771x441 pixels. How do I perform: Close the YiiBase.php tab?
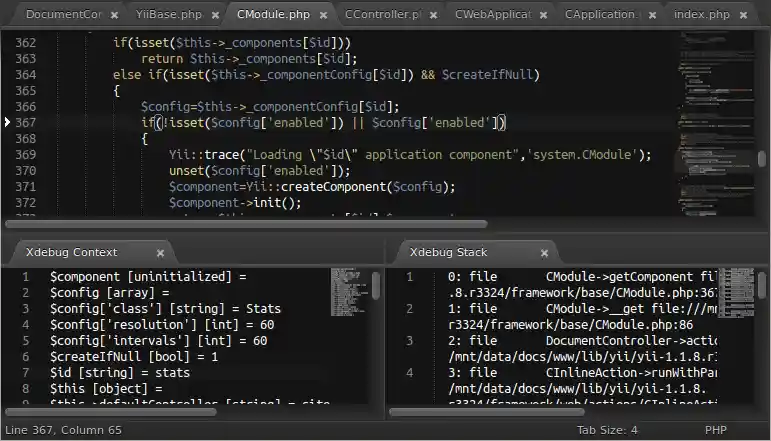coord(215,15)
